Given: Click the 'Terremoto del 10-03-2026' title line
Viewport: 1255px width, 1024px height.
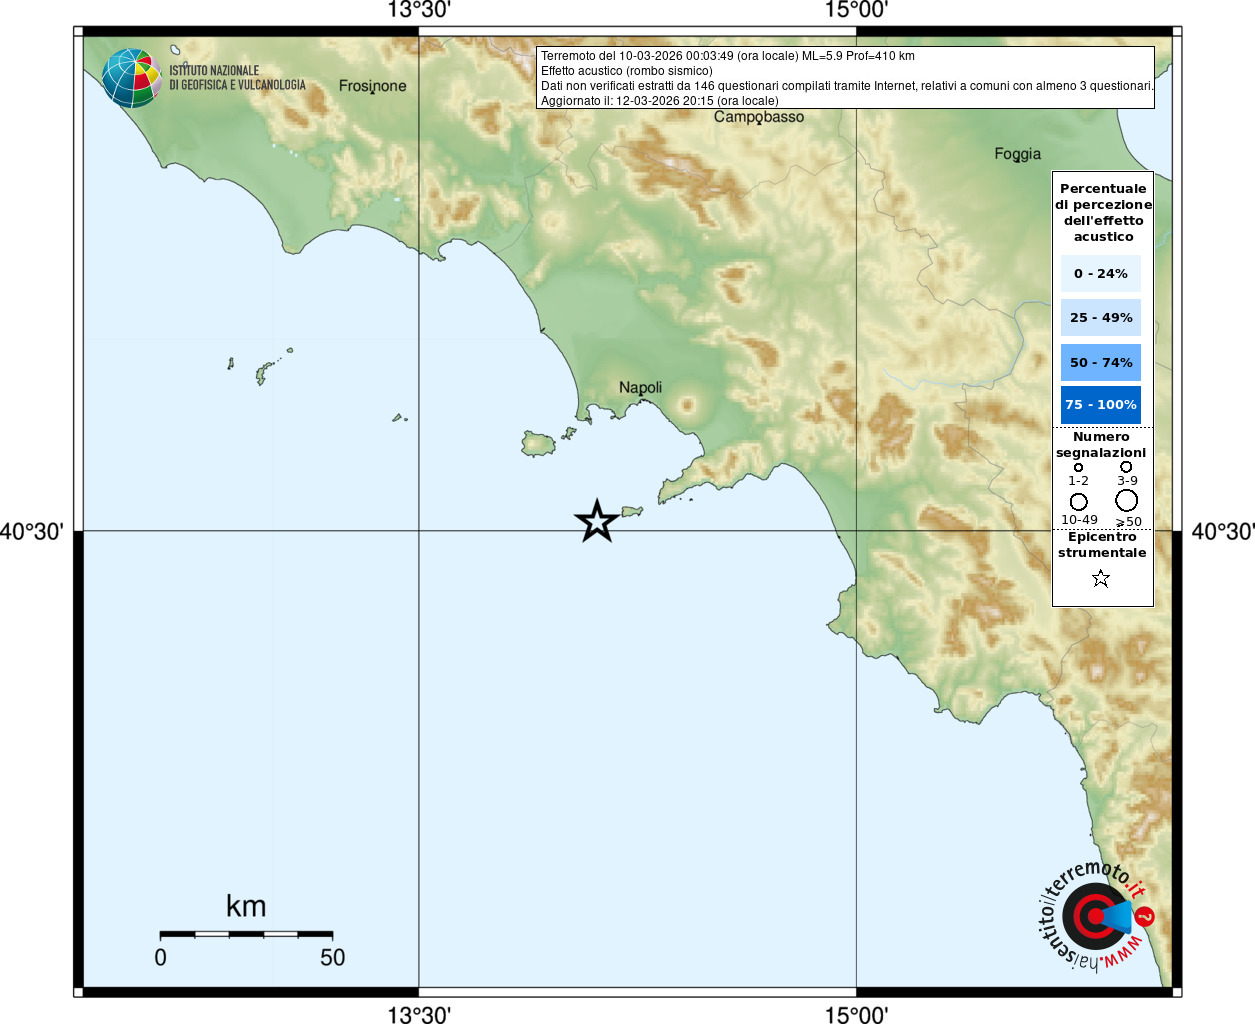Looking at the screenshot, I should [728, 56].
